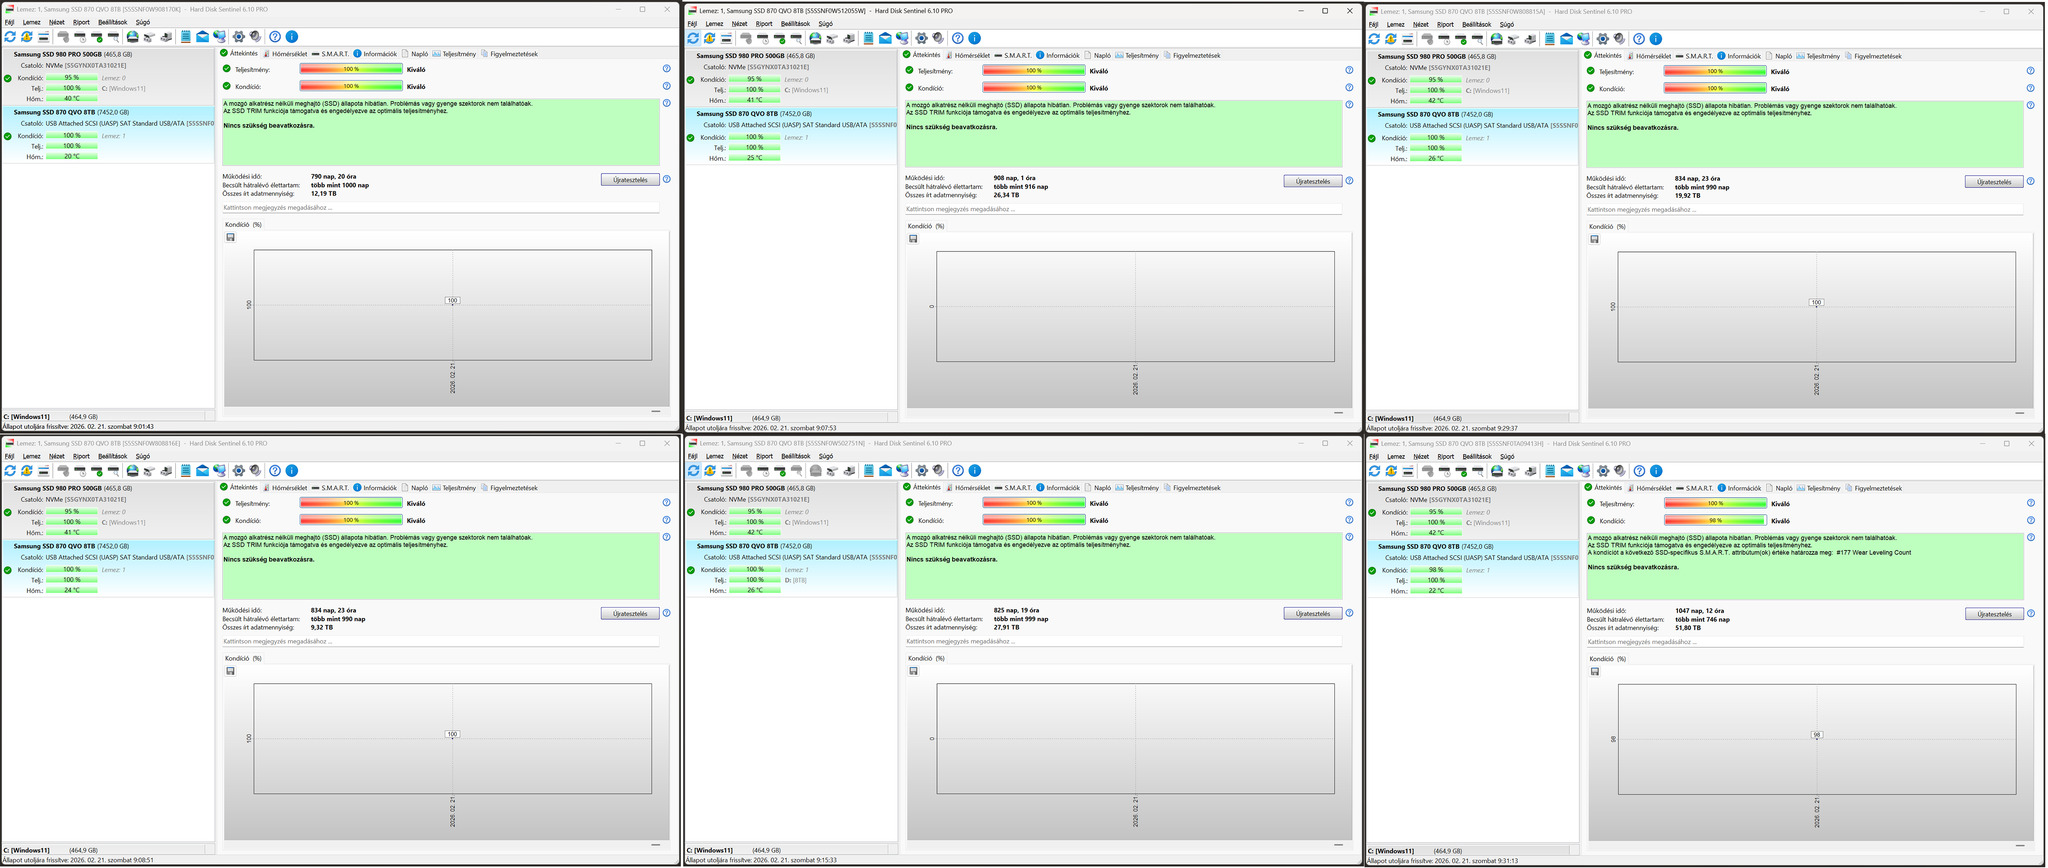This screenshot has width=2048, height=868.
Task: Click Teljesítmény 100 % bar in 790 nap window
Action: click(351, 69)
